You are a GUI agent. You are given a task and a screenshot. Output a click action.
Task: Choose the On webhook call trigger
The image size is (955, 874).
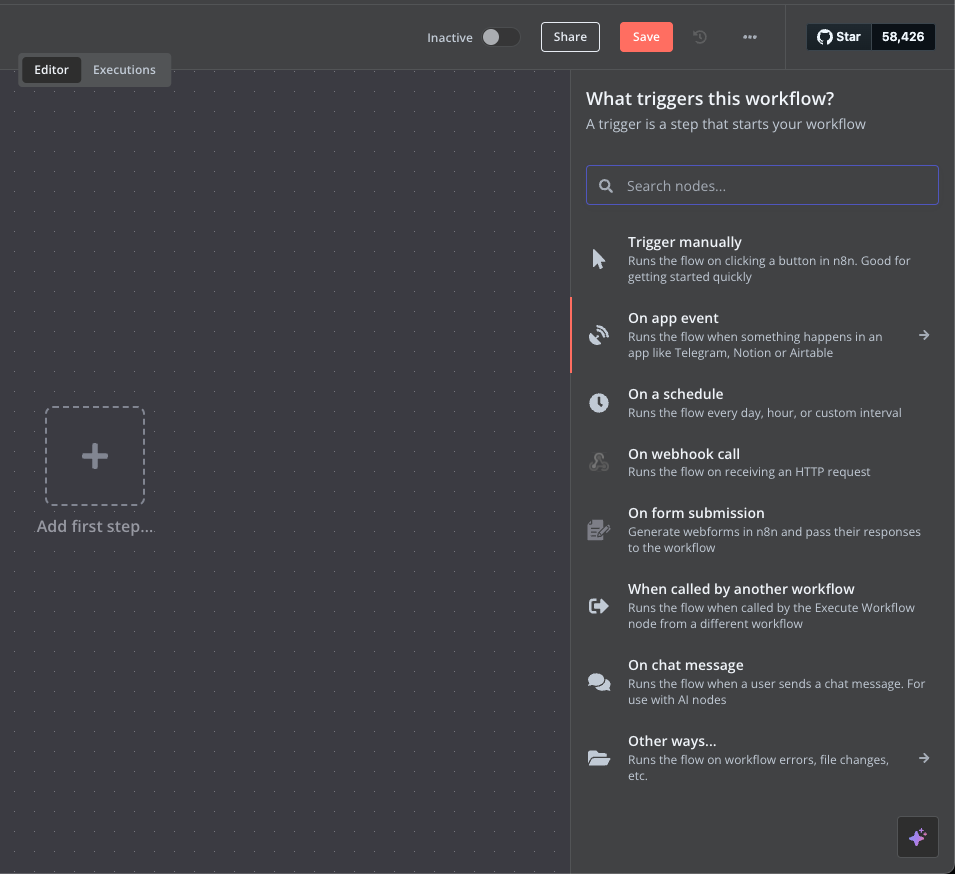tap(762, 462)
